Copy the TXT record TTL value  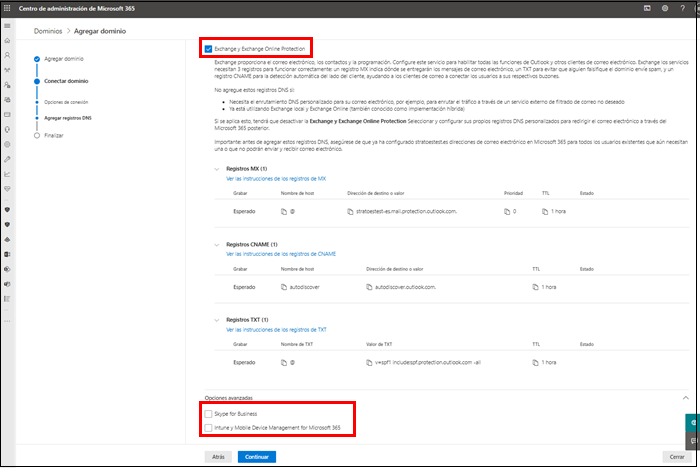point(535,363)
